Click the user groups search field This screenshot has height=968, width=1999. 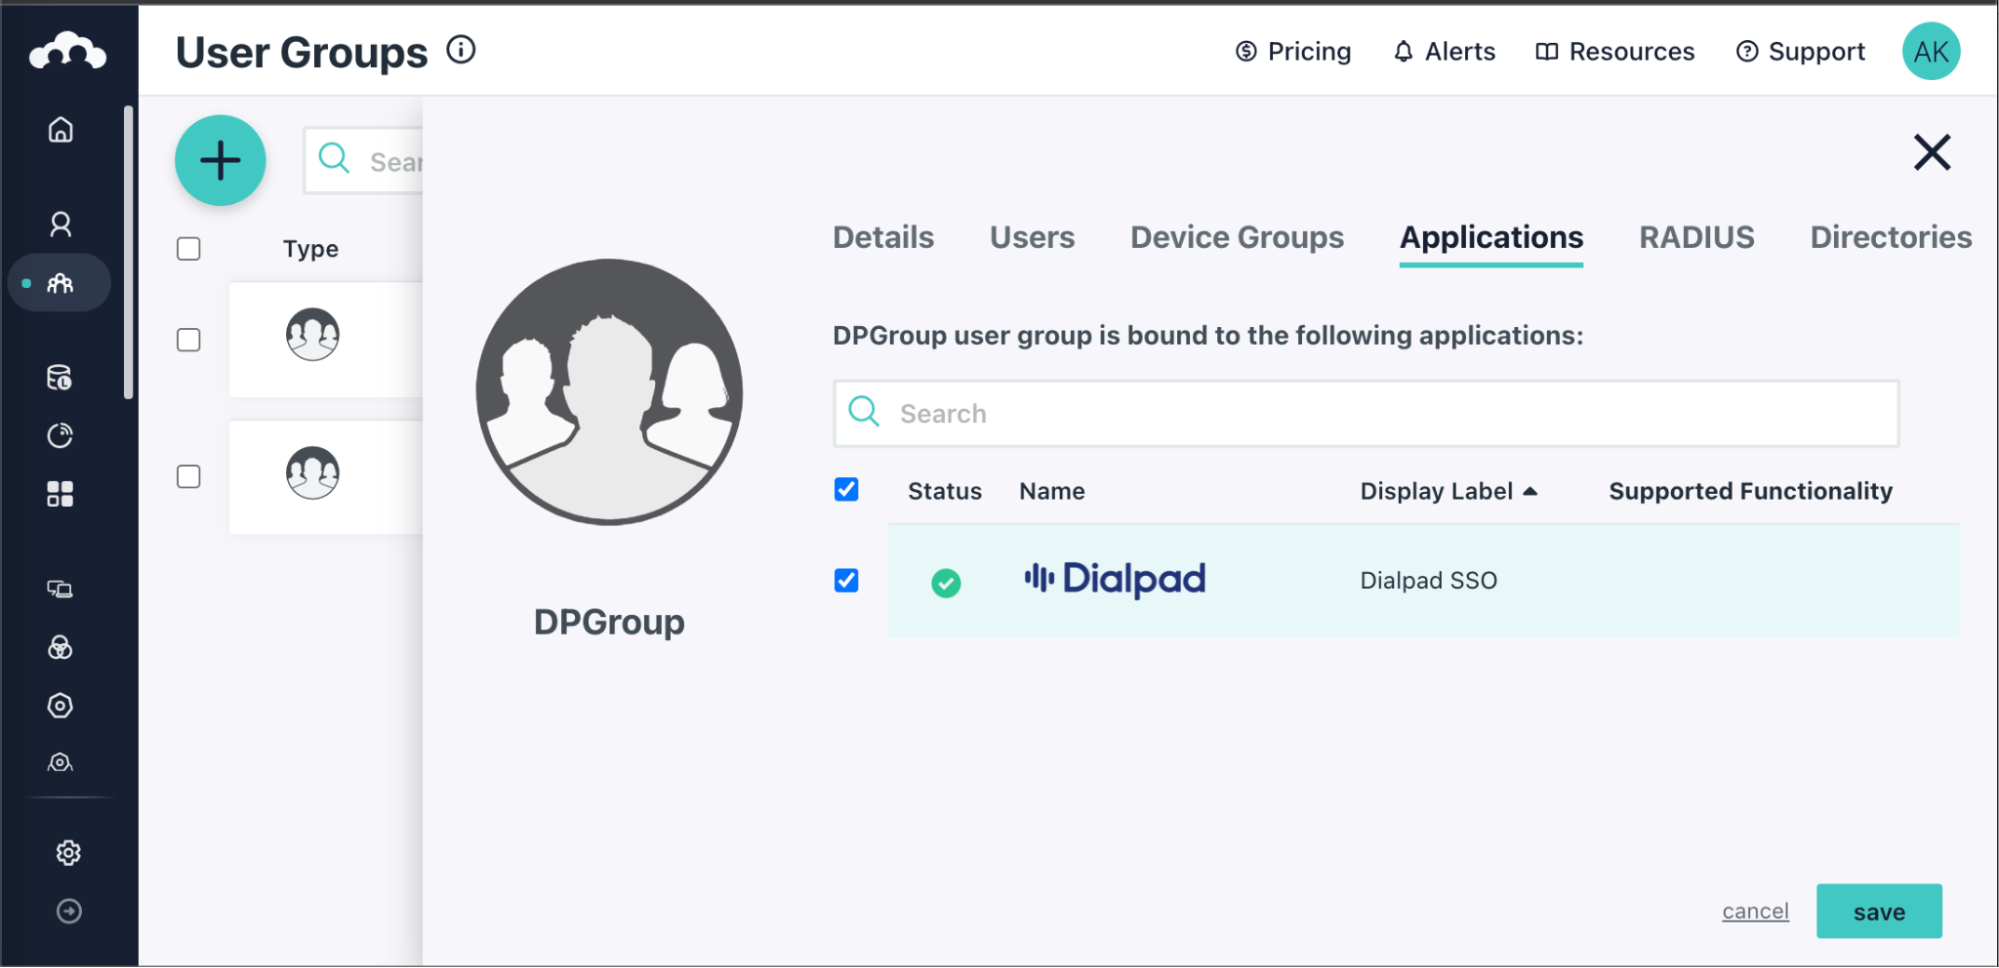pyautogui.click(x=364, y=160)
